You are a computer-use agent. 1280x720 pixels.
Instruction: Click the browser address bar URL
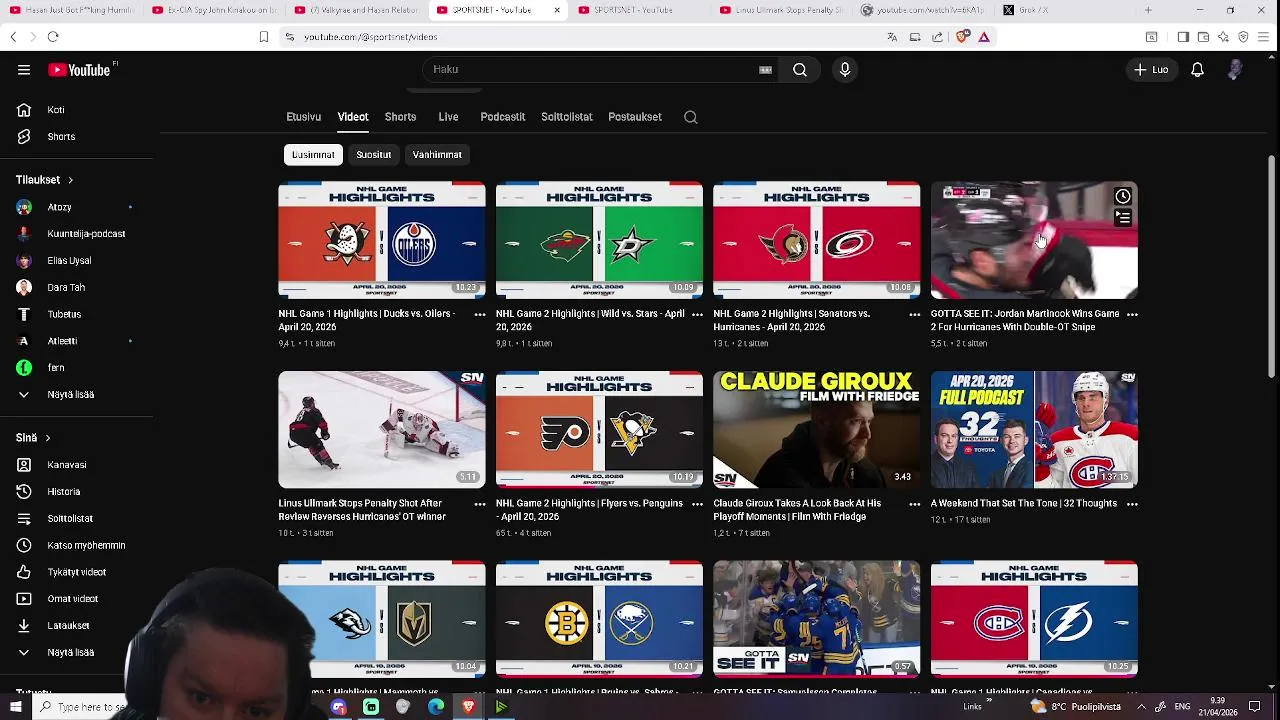coord(371,37)
